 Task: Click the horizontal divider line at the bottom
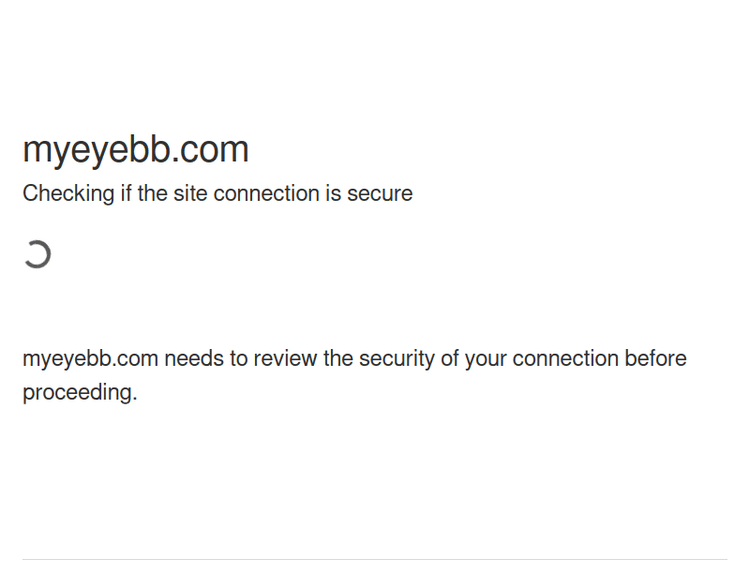[375, 559]
